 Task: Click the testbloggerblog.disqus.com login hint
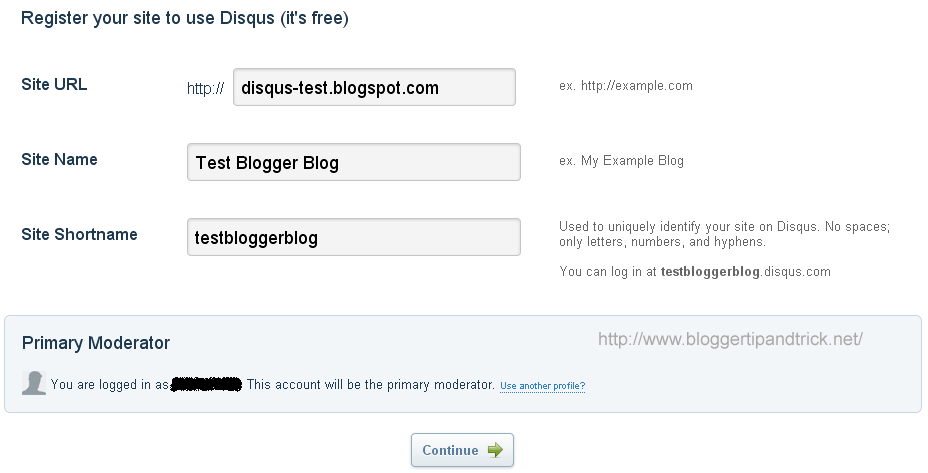(695, 272)
